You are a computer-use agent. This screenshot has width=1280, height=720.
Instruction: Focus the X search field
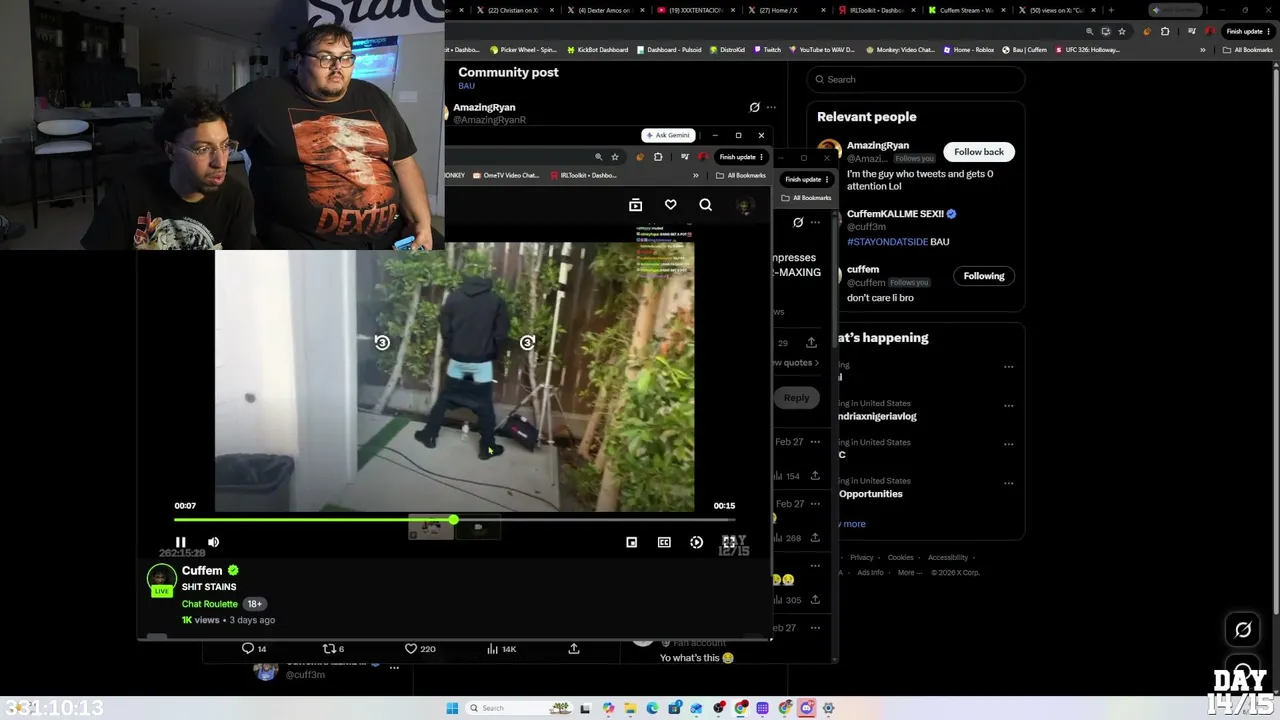[916, 79]
